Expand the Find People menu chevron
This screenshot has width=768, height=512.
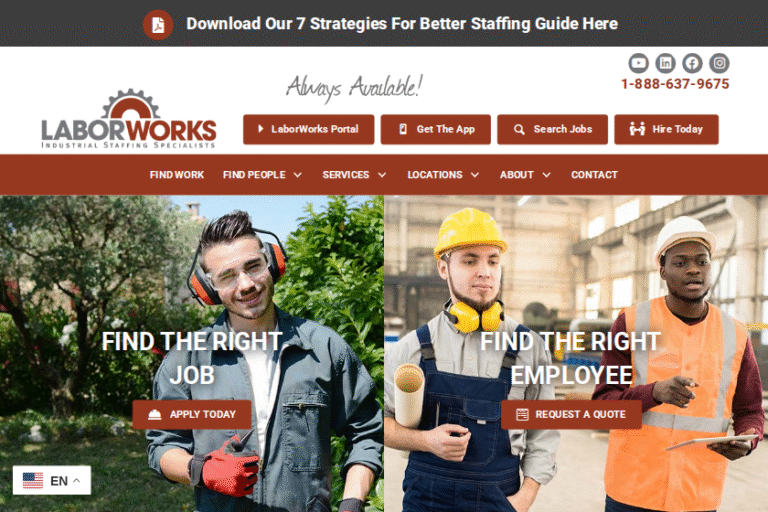(297, 175)
